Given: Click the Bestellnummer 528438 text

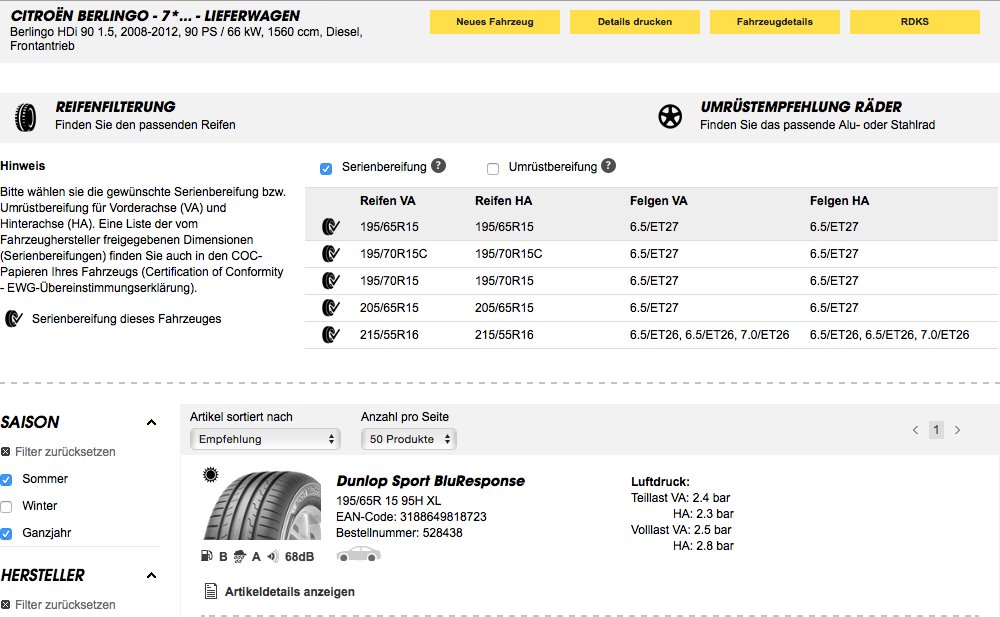Looking at the screenshot, I should click(x=399, y=533).
